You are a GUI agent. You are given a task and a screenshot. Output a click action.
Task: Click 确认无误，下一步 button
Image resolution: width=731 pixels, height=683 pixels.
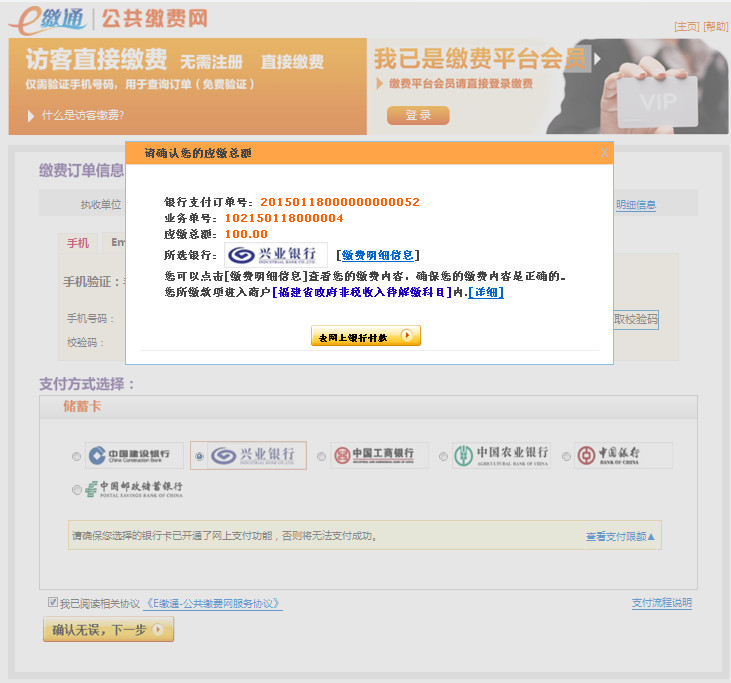coord(108,629)
